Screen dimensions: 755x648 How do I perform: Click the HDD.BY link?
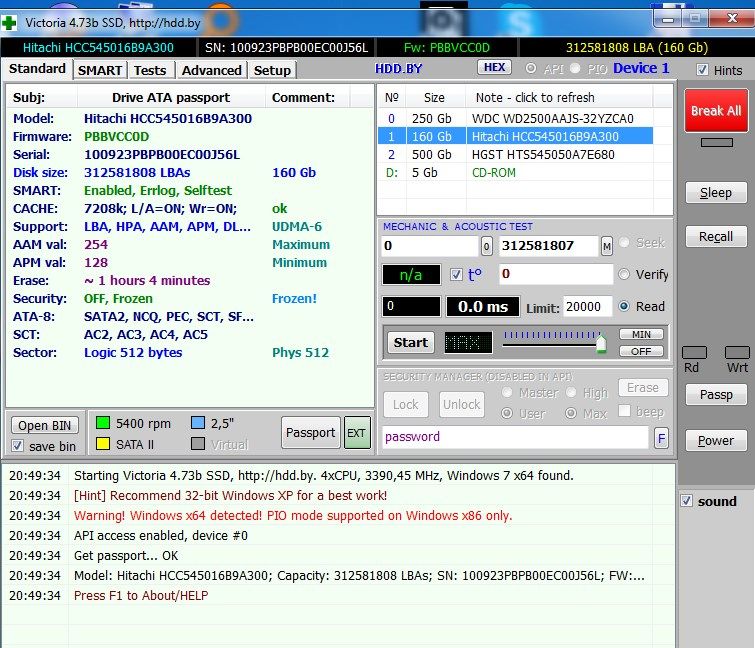(399, 69)
